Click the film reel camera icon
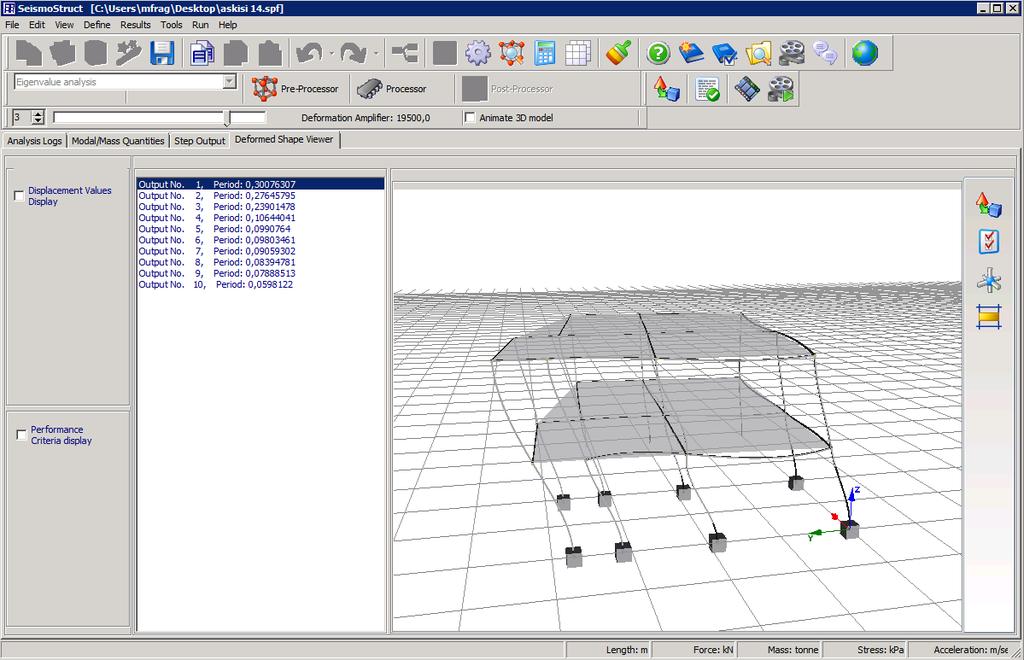The height and width of the screenshot is (660, 1024). [x=792, y=53]
